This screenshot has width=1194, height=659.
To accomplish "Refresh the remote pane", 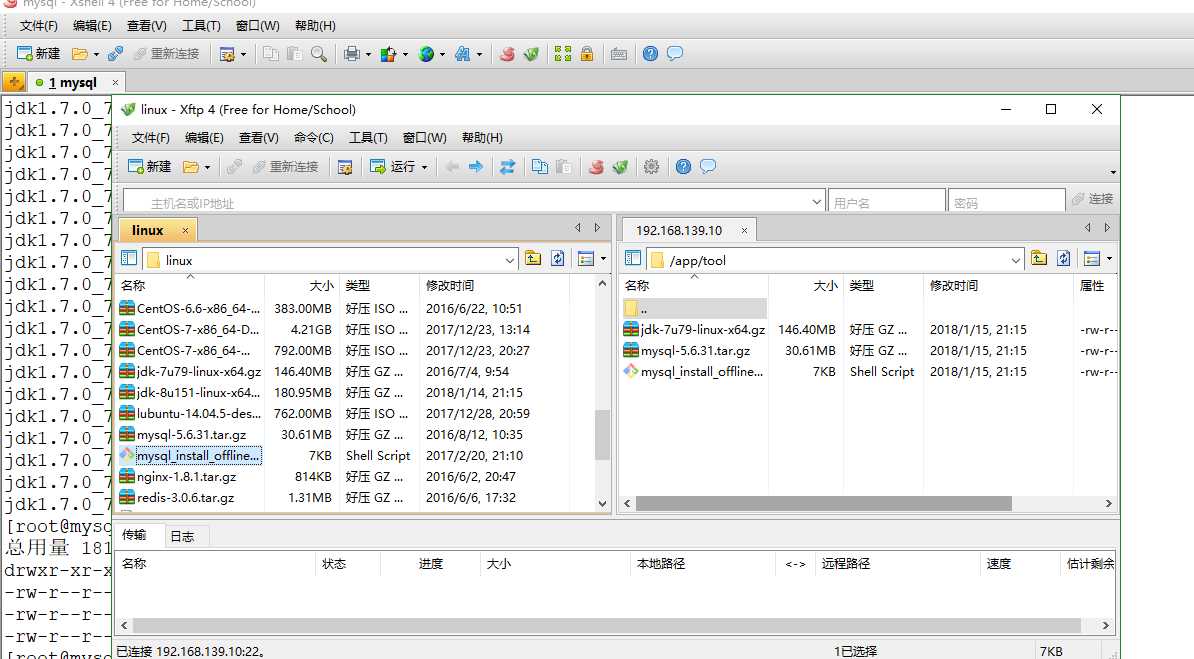I will pos(1063,259).
